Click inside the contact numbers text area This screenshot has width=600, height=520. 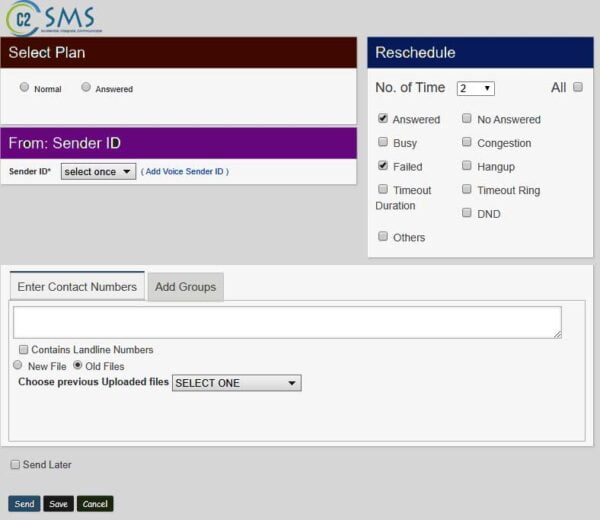pos(287,322)
